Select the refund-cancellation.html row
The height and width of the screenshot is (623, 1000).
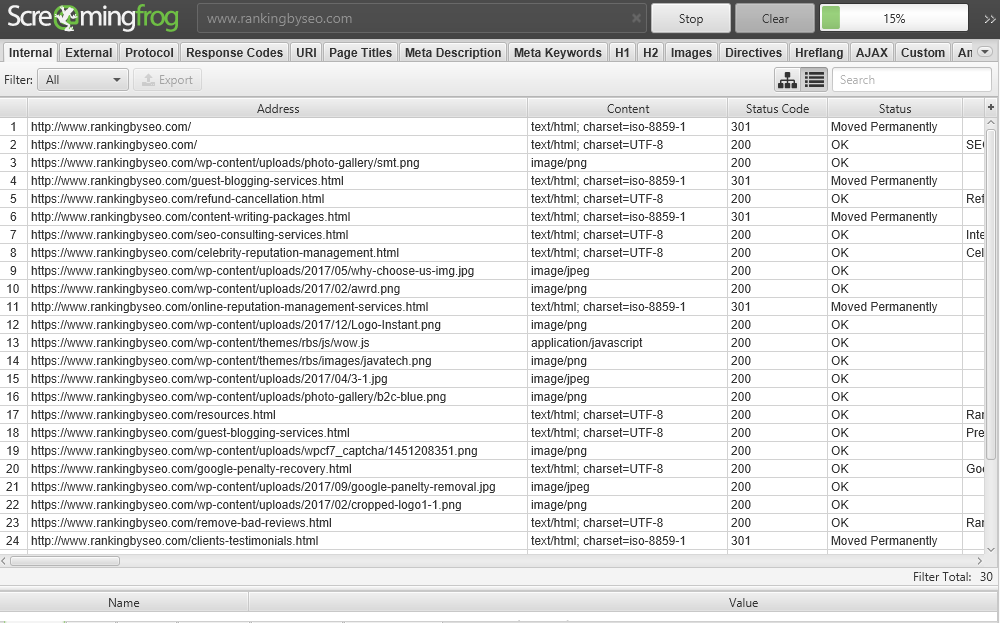click(x=491, y=198)
